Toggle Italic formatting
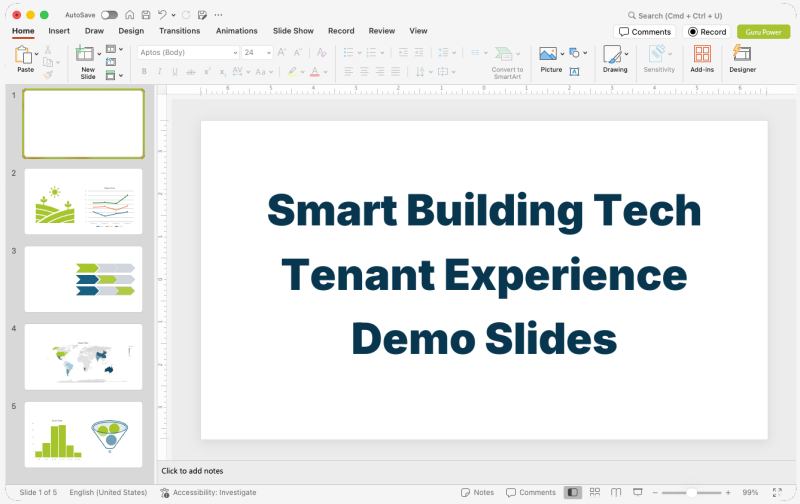Image resolution: width=800 pixels, height=504 pixels. (x=160, y=71)
